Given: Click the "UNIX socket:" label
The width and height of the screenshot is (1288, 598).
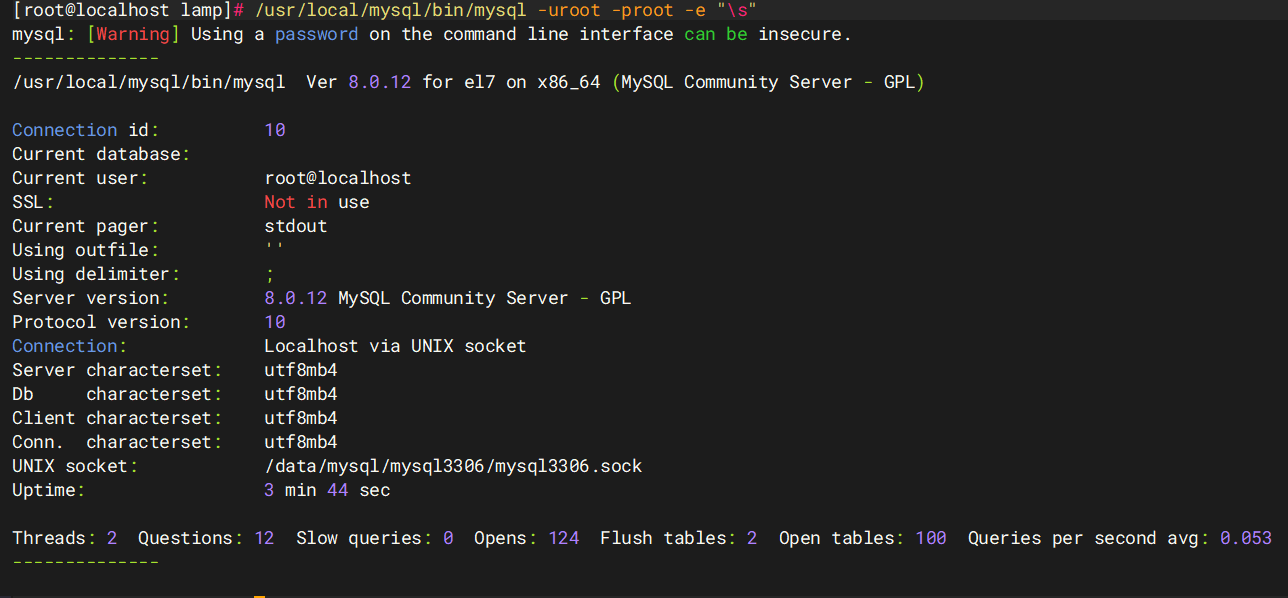Looking at the screenshot, I should (75, 466).
